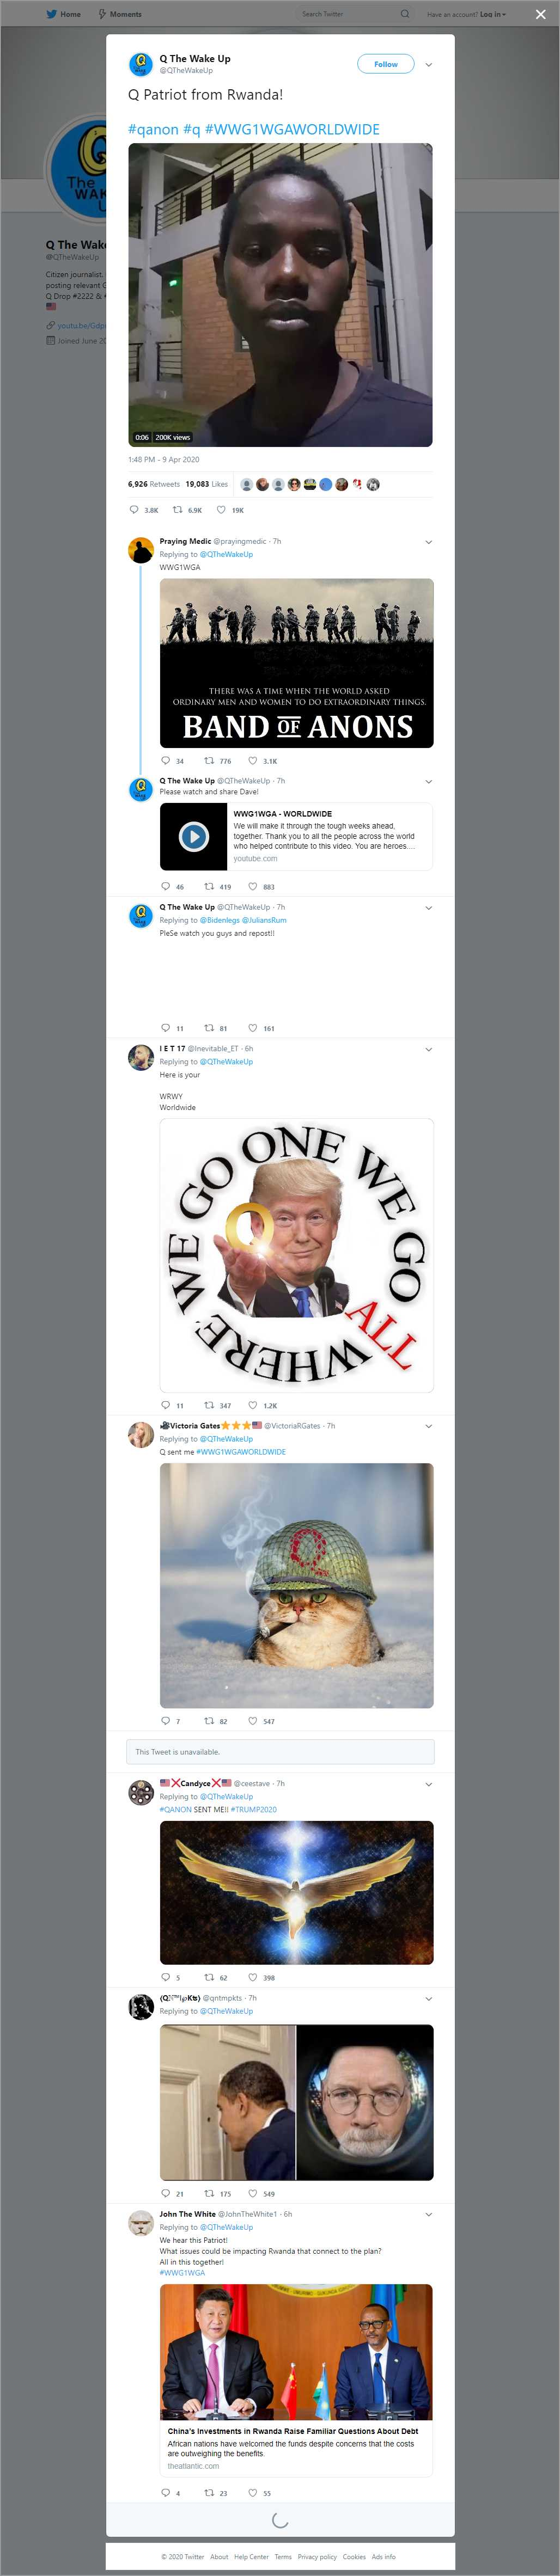Image resolution: width=560 pixels, height=2576 pixels.
Task: Click the reply icon on the main tweet
Action: click(x=135, y=510)
